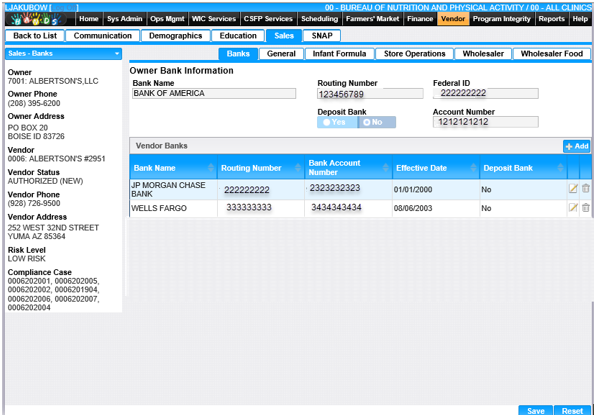Delete the JP Morgan Chase Bank row
595x415 pixels.
coord(586,189)
